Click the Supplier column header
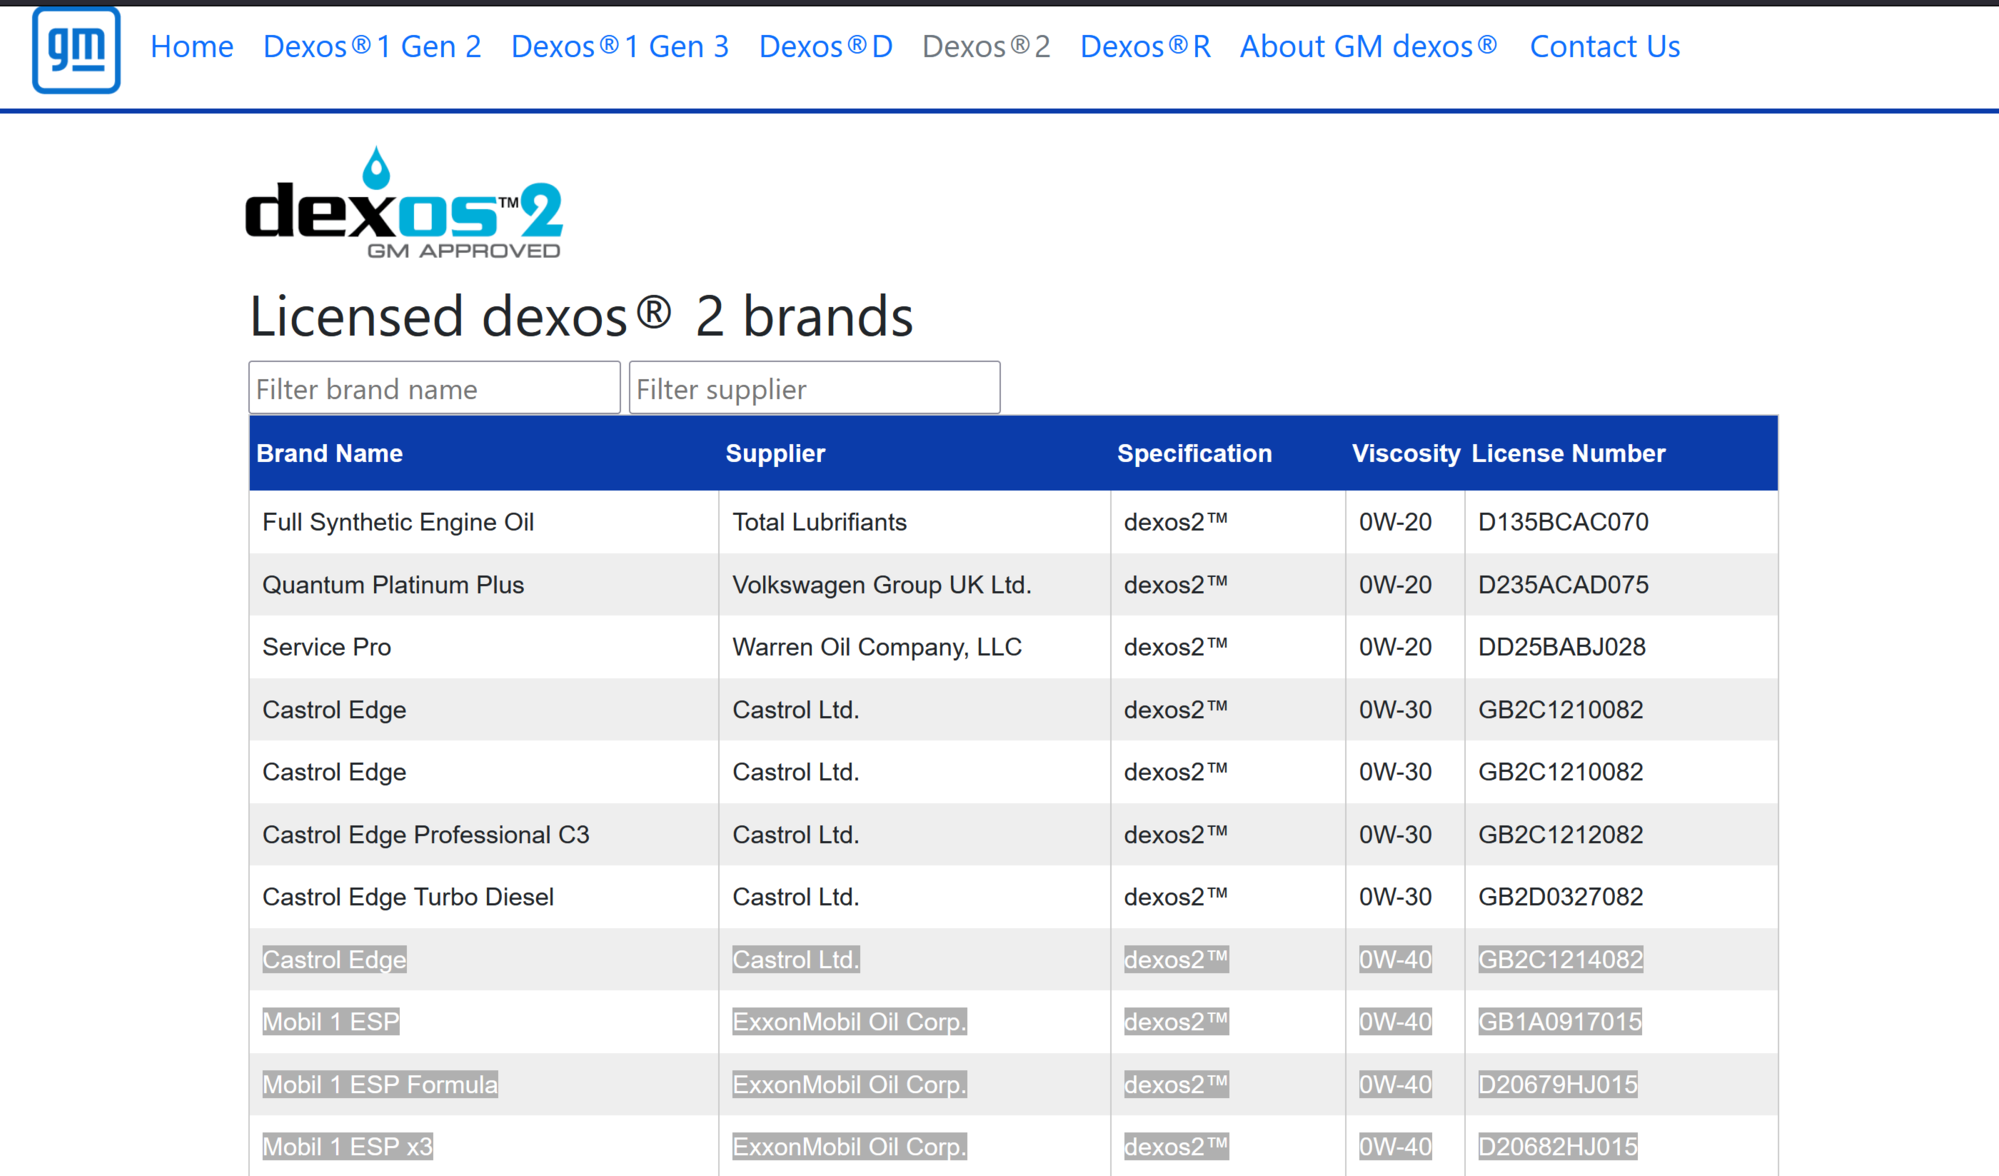 click(x=775, y=453)
